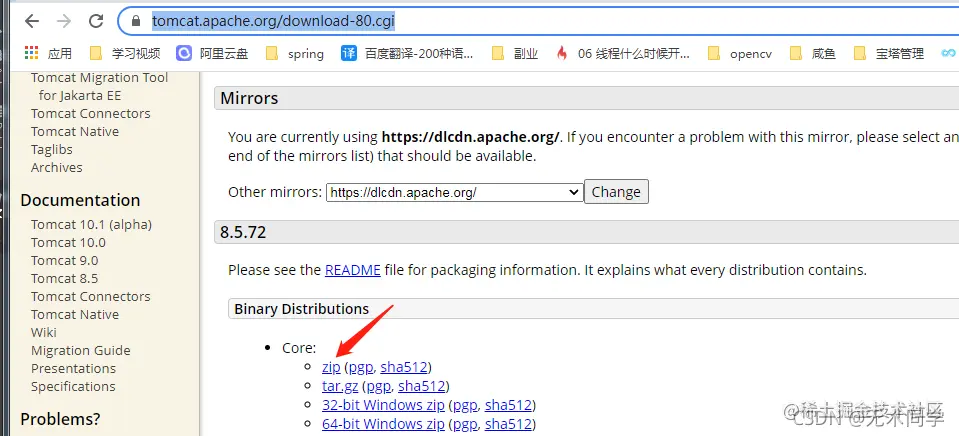Select the Mirrors section heading
Screen dimensions: 959x436
[249, 98]
